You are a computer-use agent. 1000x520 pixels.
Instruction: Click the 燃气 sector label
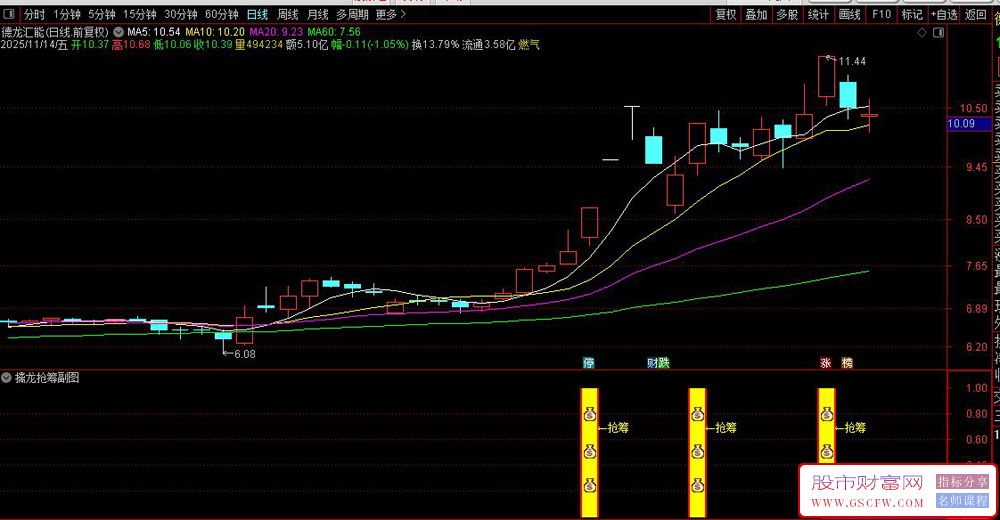tap(529, 45)
